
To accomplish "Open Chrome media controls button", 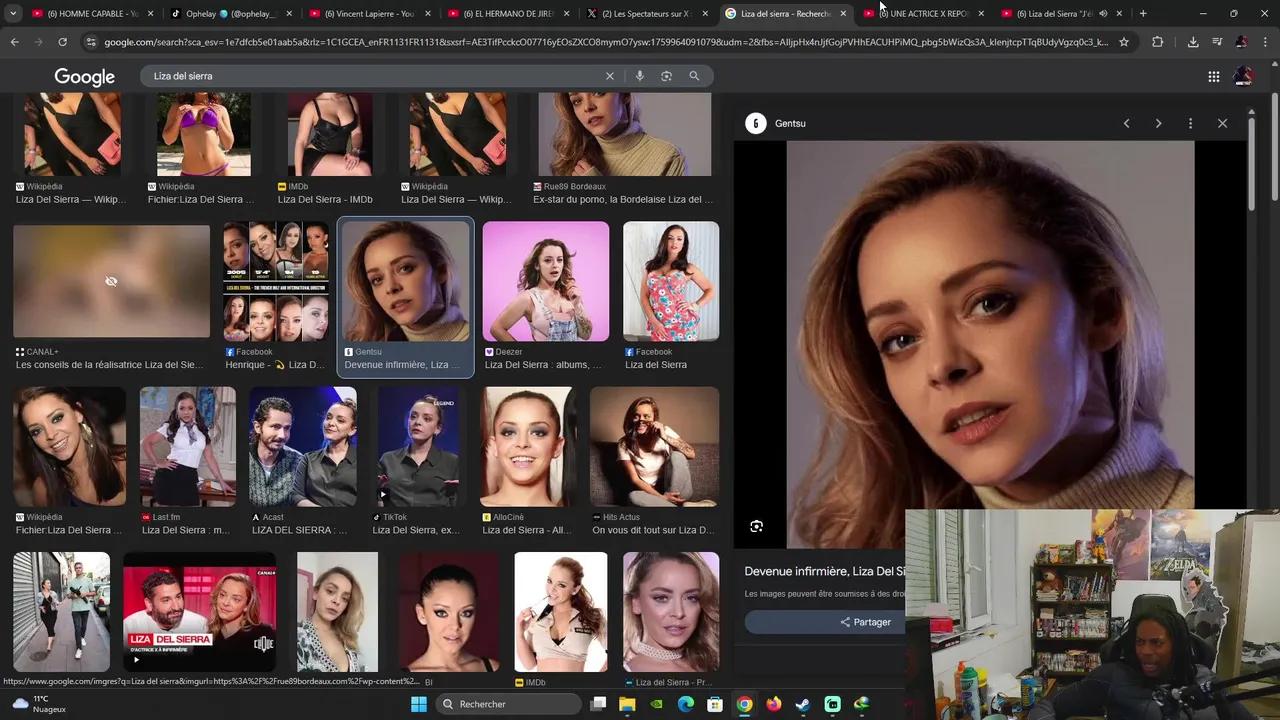I will click(1217, 42).
